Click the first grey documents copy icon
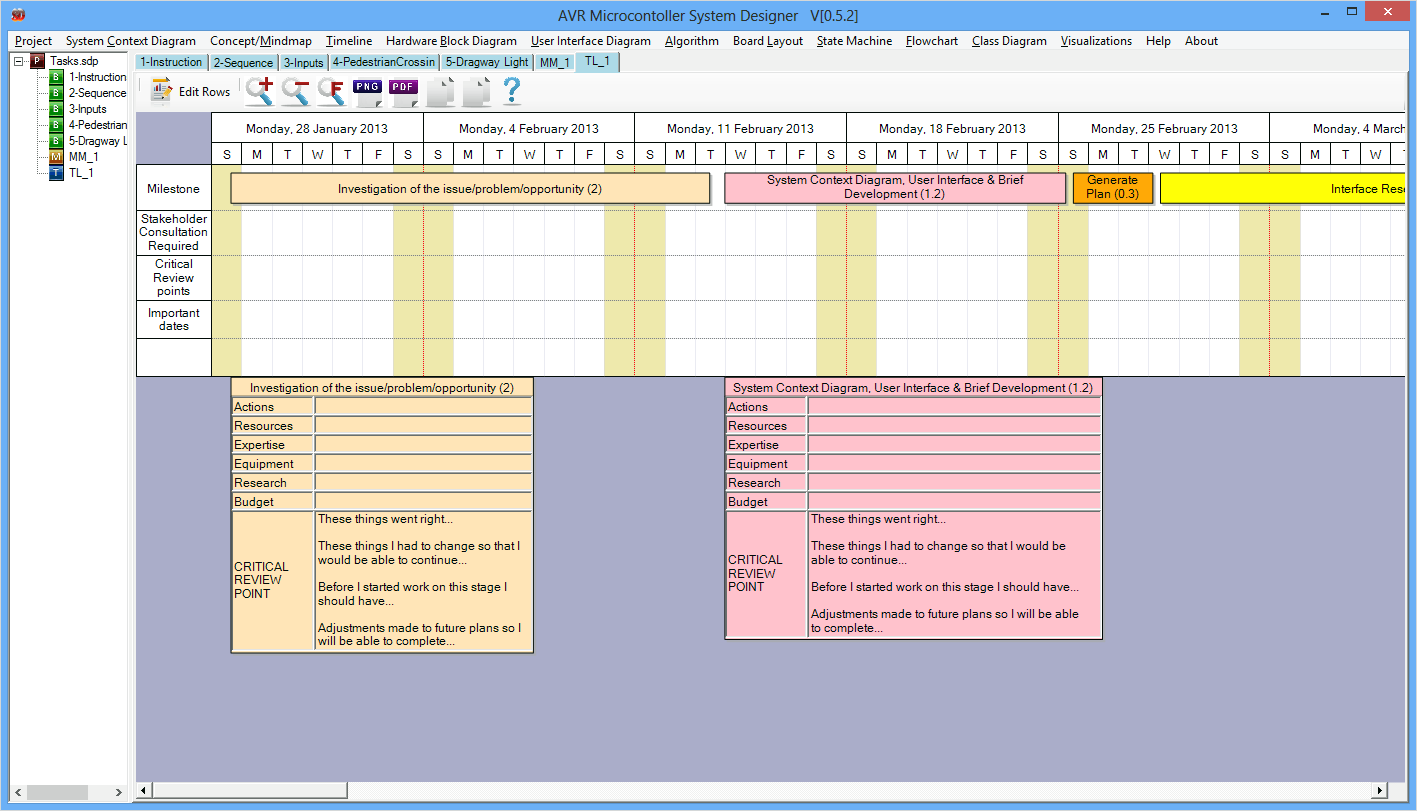Image resolution: width=1417 pixels, height=811 pixels. pyautogui.click(x=440, y=91)
